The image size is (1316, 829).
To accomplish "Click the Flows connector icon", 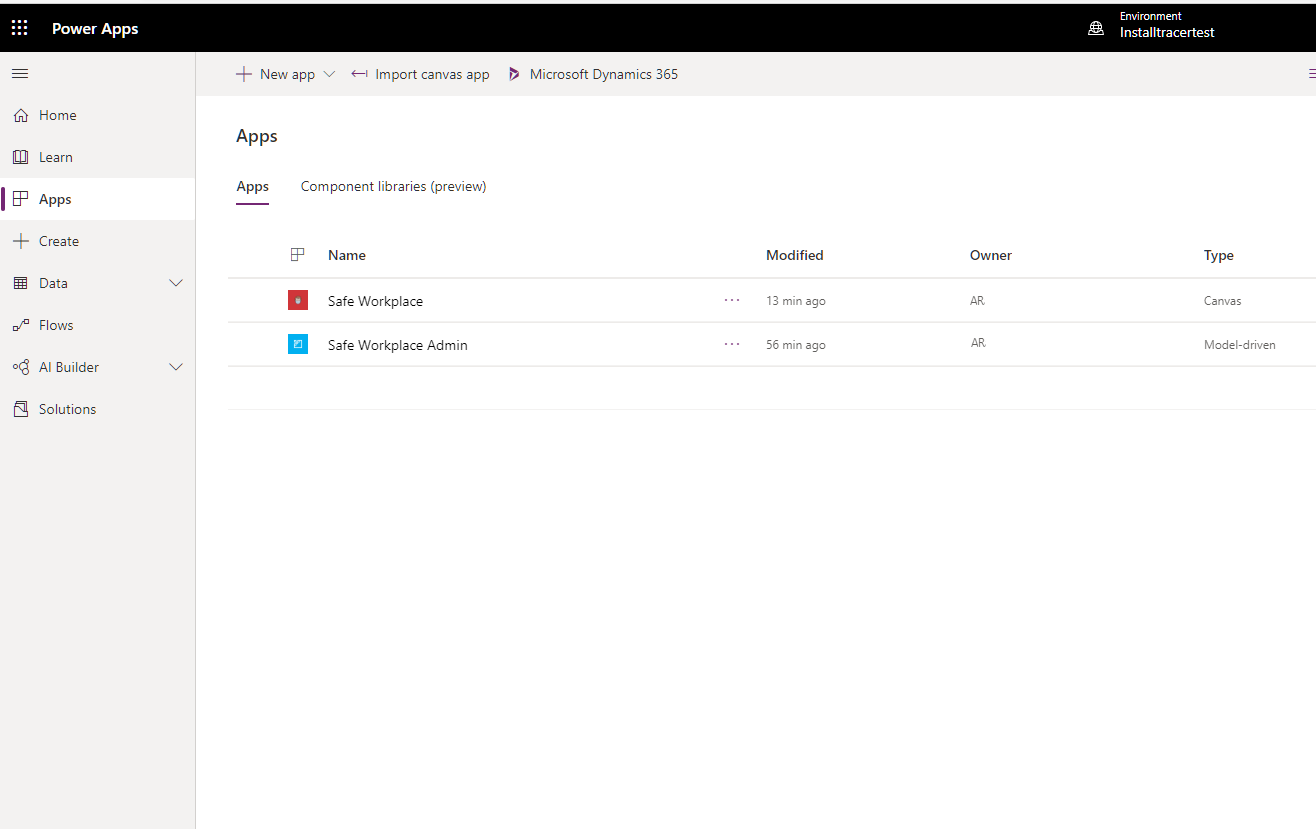I will point(20,325).
